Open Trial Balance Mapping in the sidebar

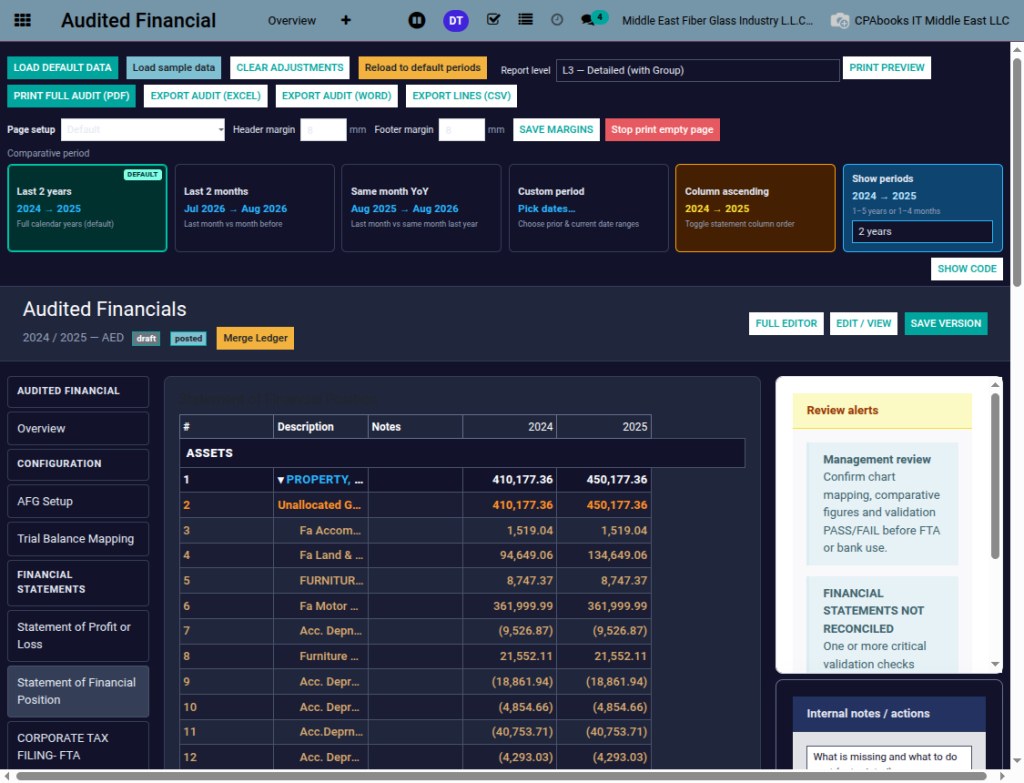point(78,539)
